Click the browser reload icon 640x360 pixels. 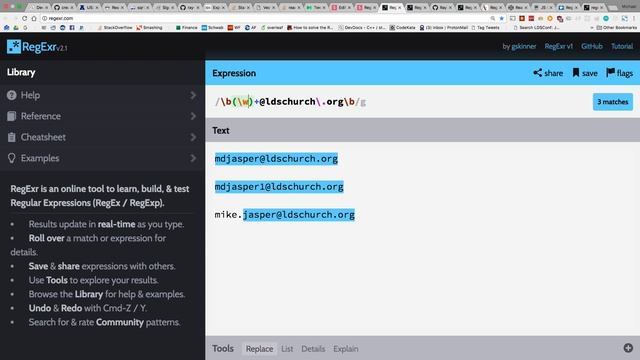pyautogui.click(x=24, y=18)
